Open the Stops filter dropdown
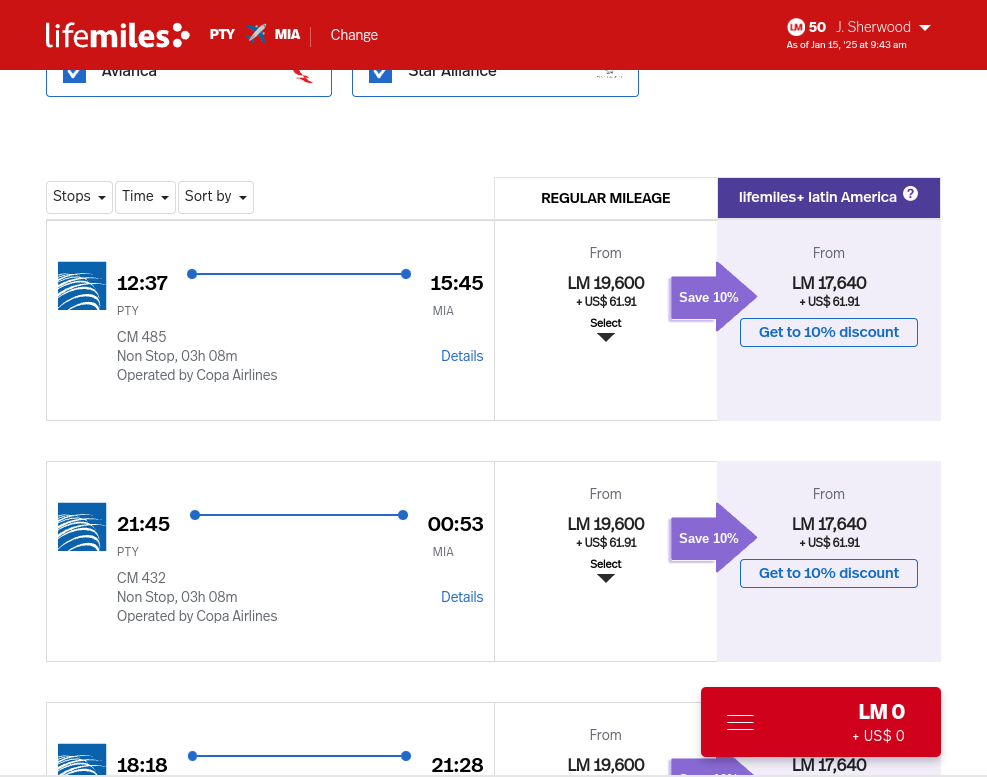This screenshot has height=777, width=987. tap(79, 197)
